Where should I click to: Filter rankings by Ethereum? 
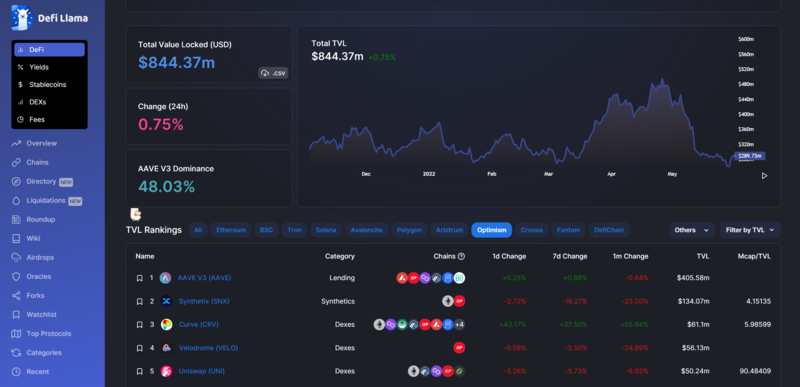231,230
